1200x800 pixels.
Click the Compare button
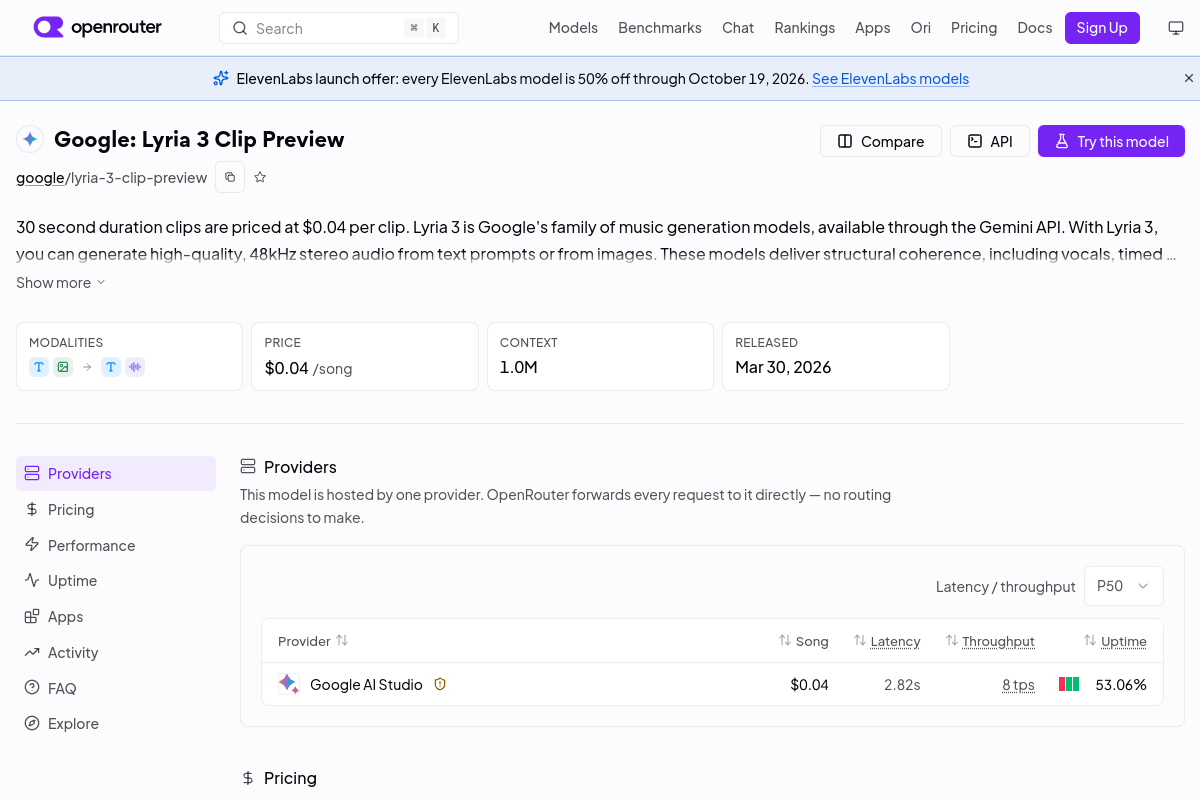click(x=881, y=141)
